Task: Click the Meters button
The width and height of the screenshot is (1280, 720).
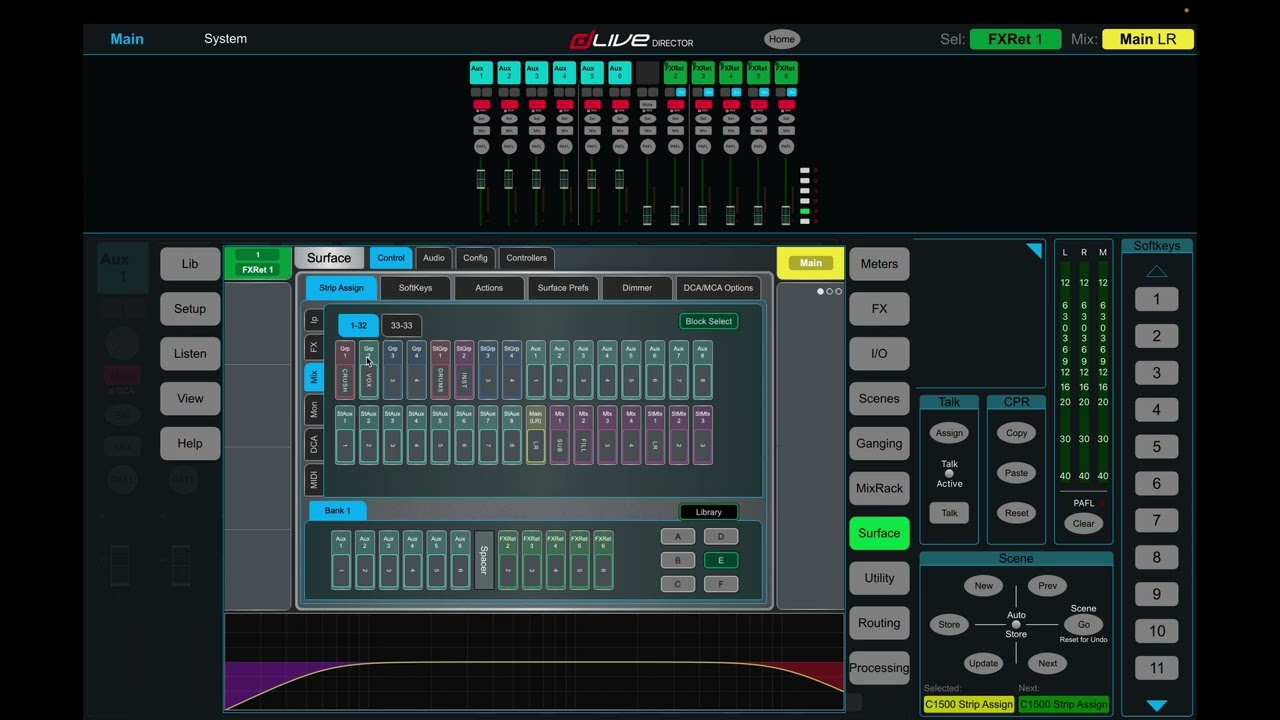Action: click(x=879, y=264)
